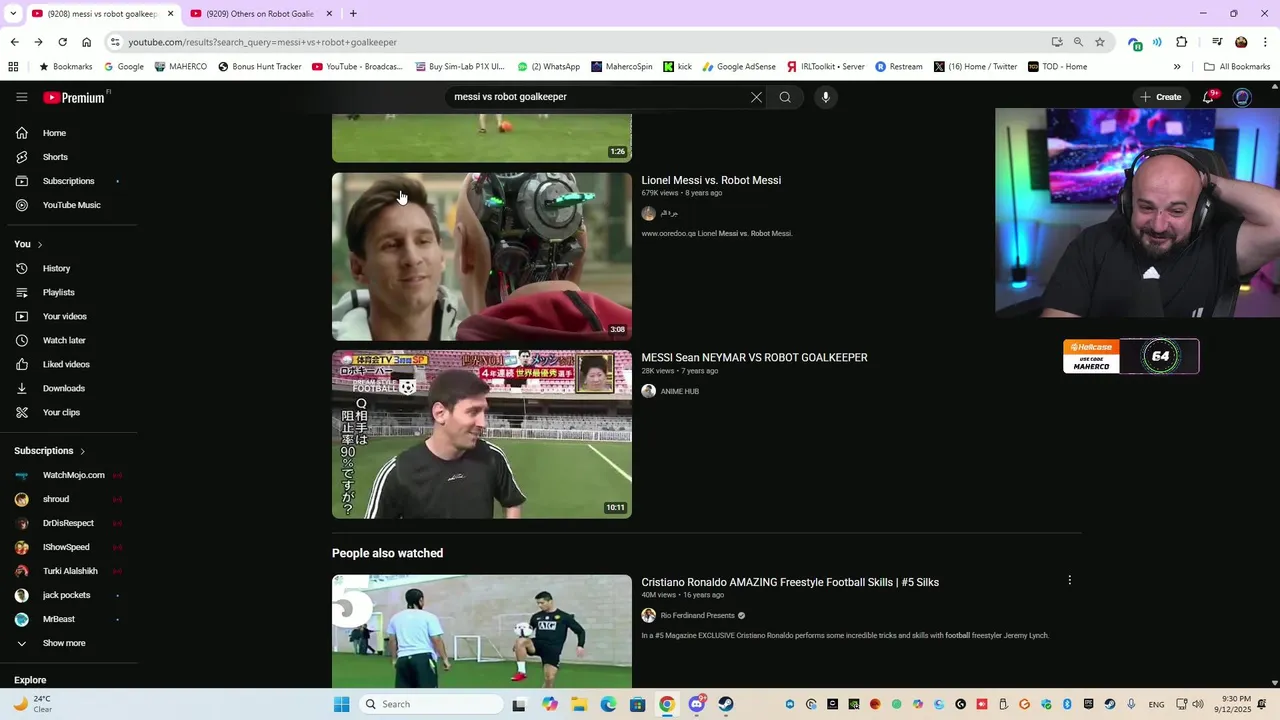Open the MAHERCO bookmark
This screenshot has width=1280, height=720.
(181, 67)
